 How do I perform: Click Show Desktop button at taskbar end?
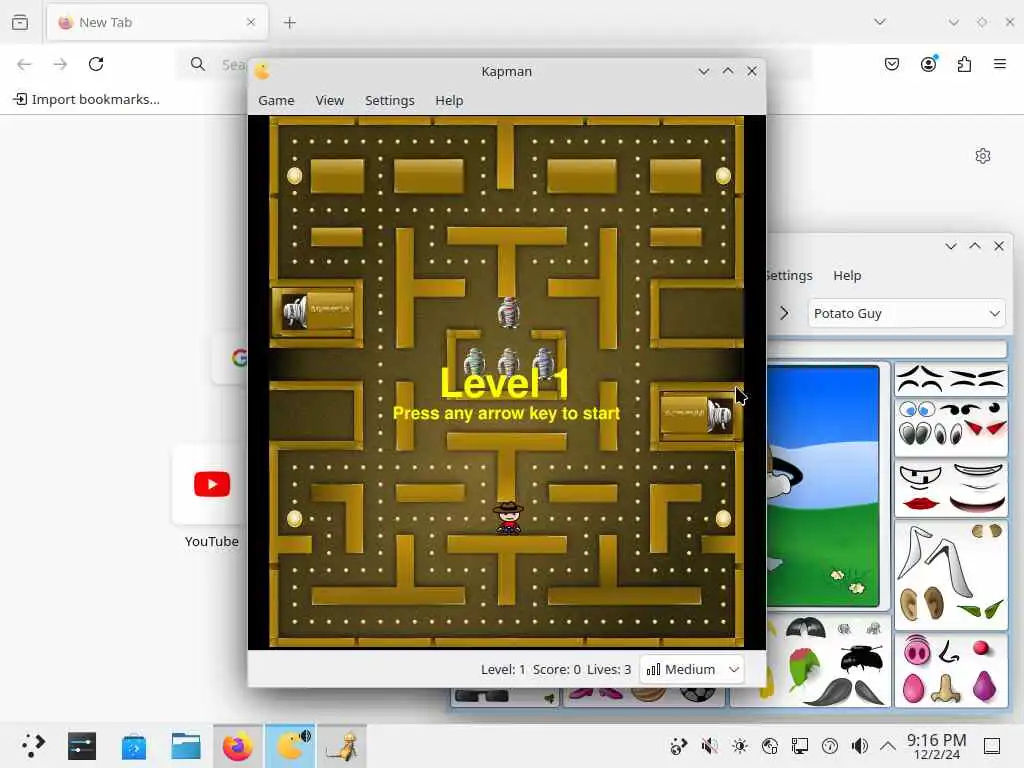click(x=992, y=746)
